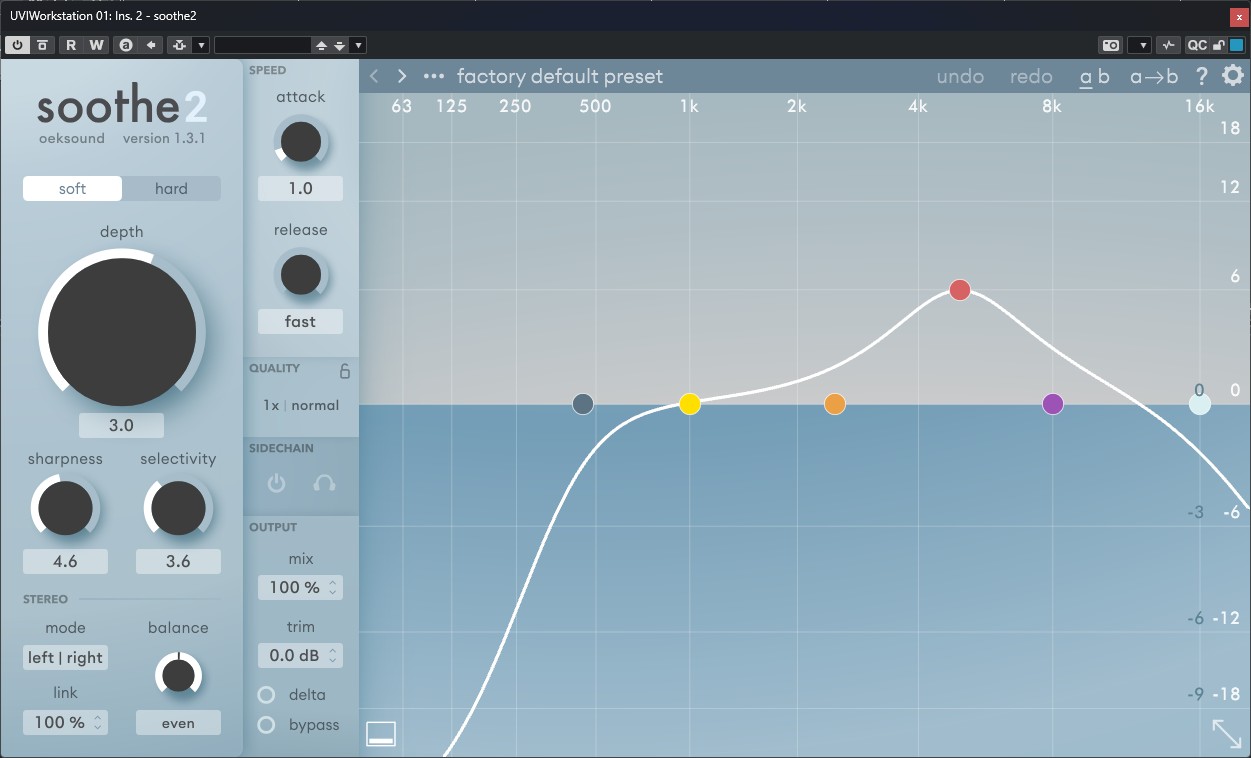Toggle the sidechain headphones listen icon
Screen dimensions: 1251x758
click(324, 483)
